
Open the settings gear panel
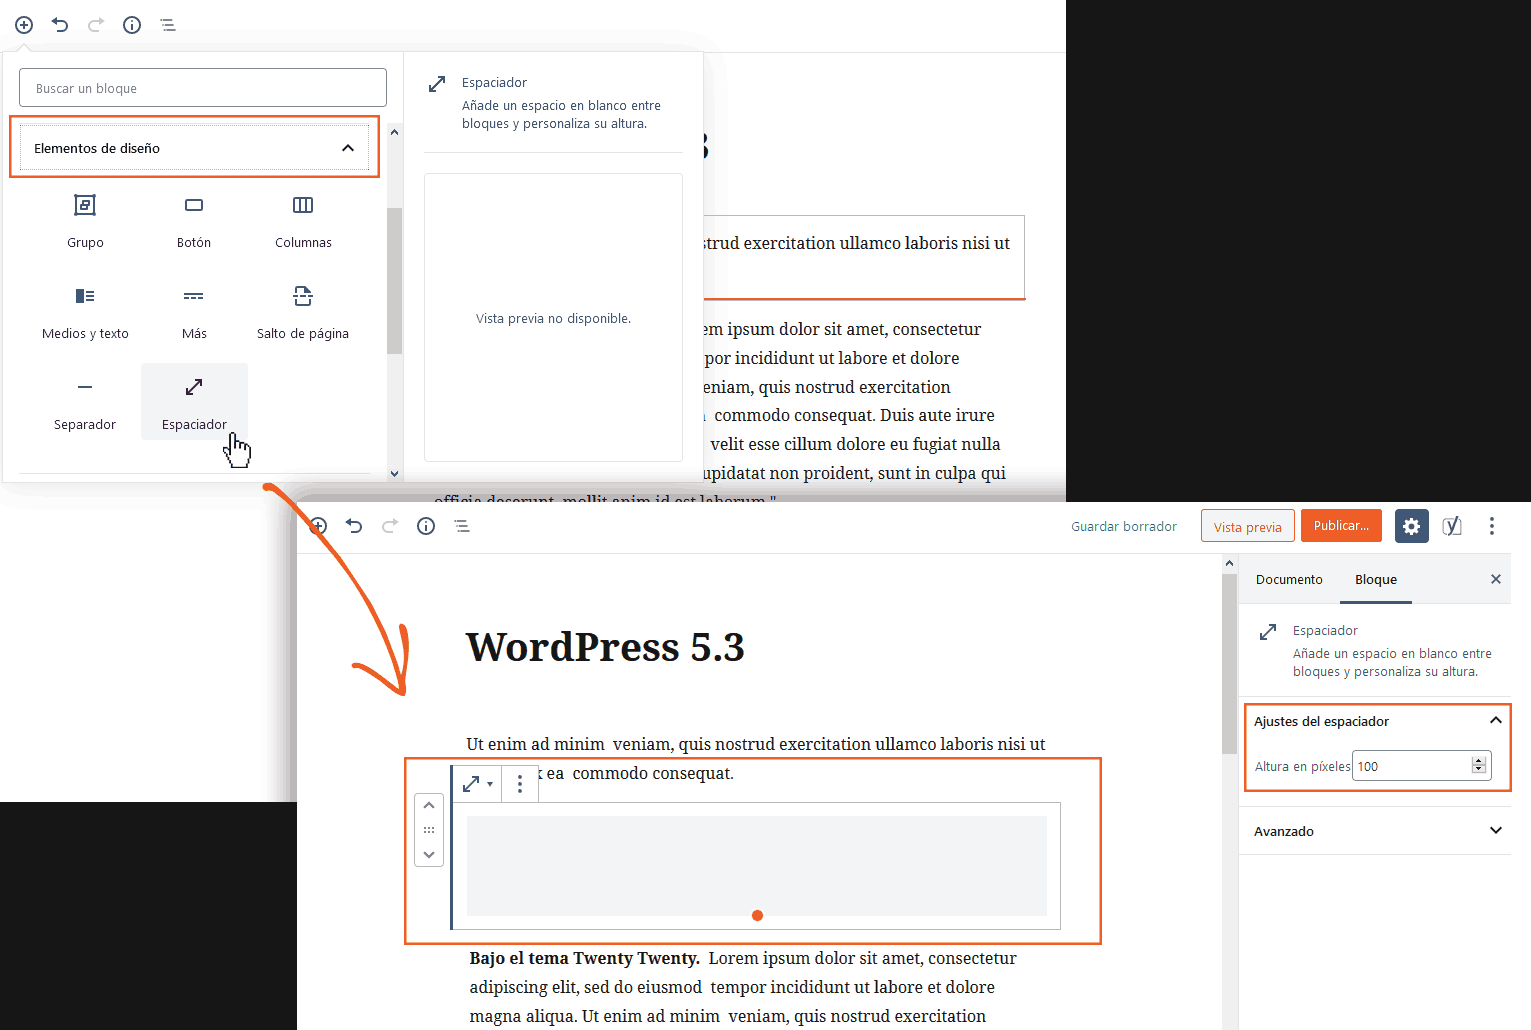click(1411, 526)
